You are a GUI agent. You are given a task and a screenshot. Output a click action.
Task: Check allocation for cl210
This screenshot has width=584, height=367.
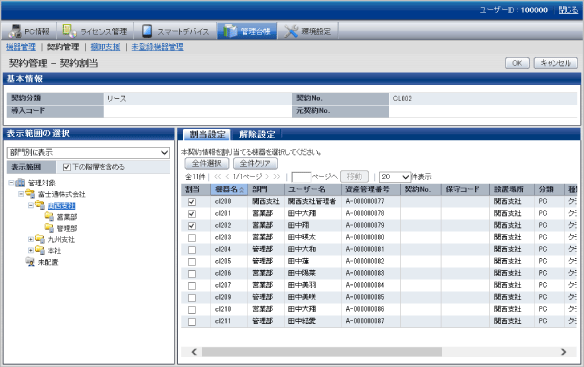[192, 310]
